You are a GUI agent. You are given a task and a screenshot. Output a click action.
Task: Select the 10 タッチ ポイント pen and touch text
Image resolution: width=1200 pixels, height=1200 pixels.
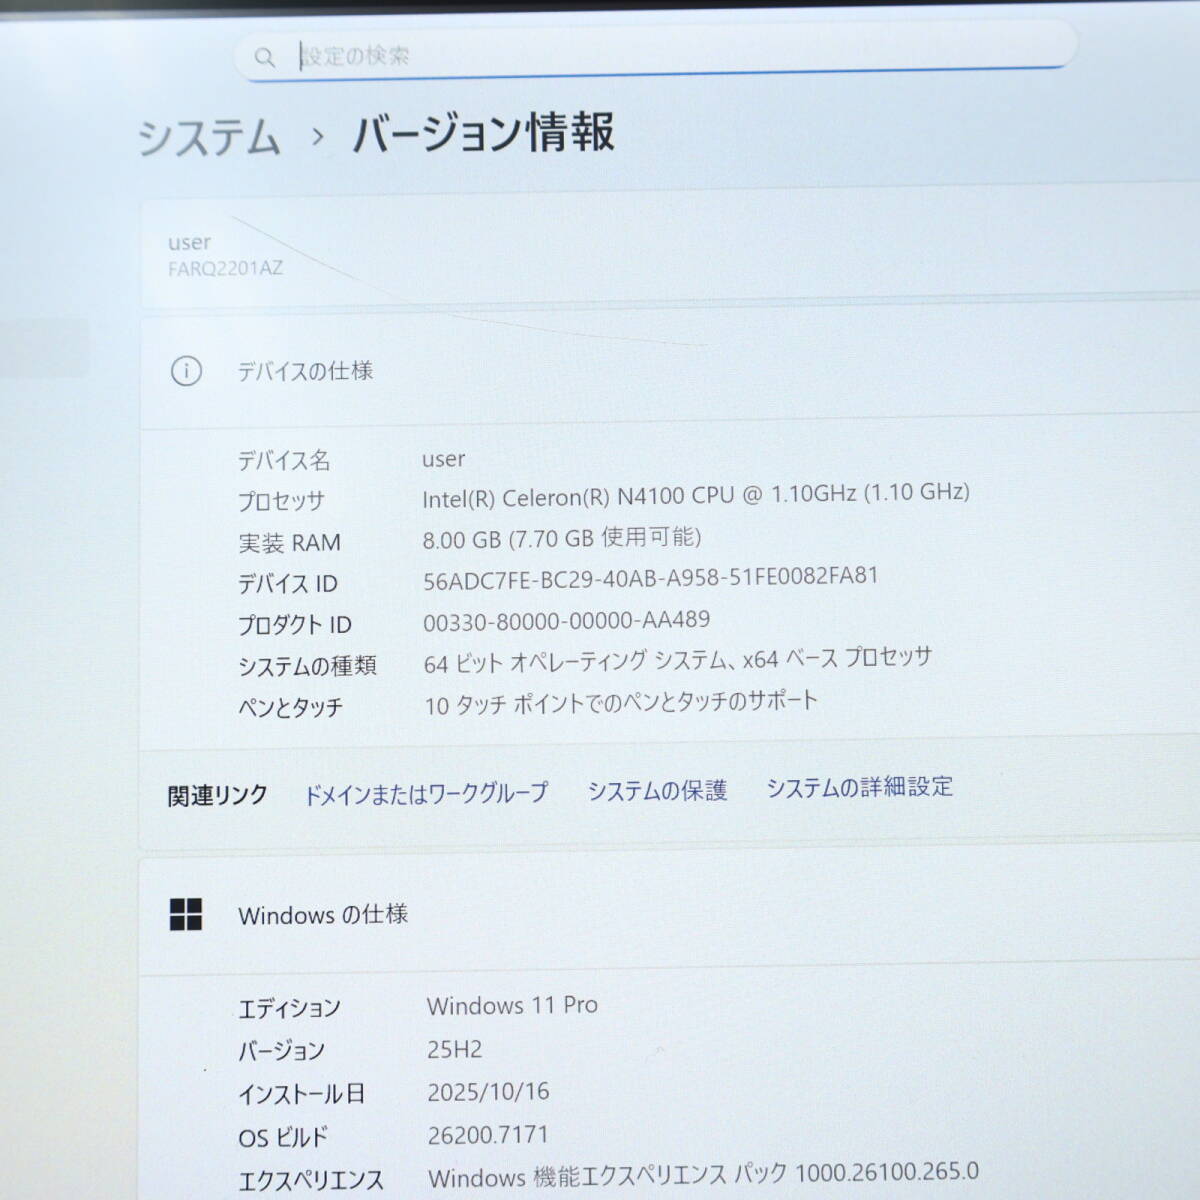[x=621, y=703]
